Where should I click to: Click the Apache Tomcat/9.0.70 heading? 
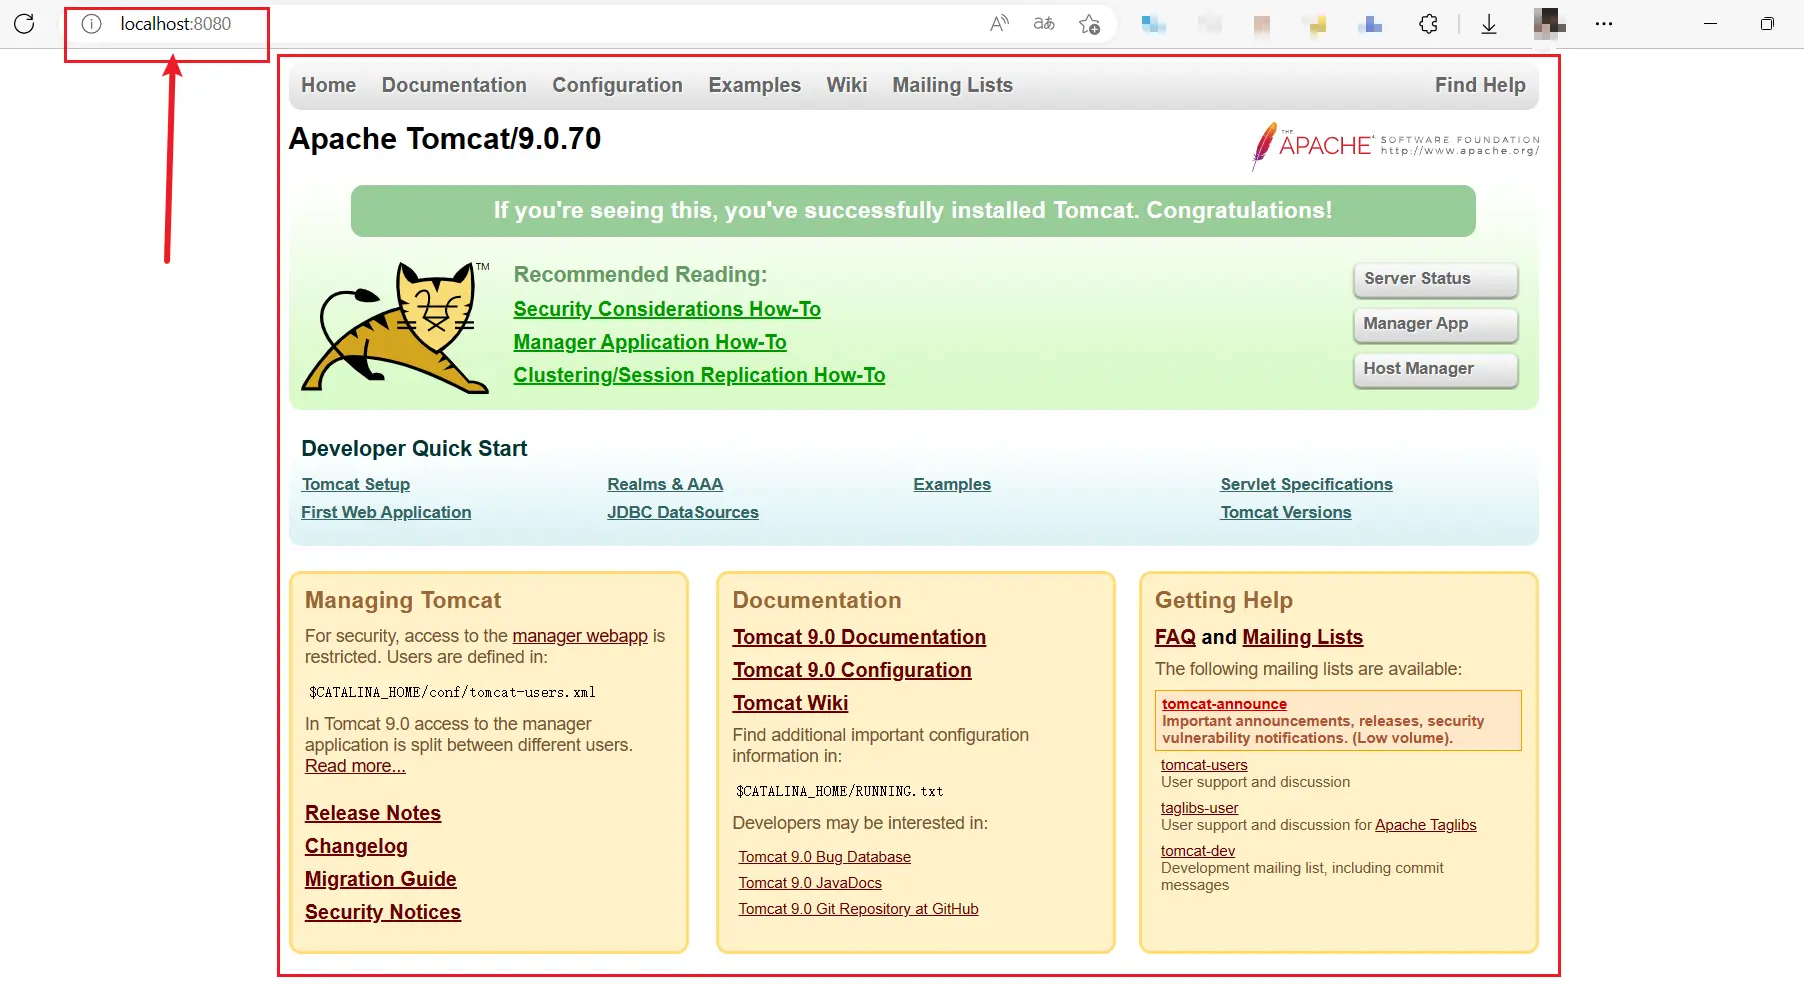pyautogui.click(x=445, y=138)
